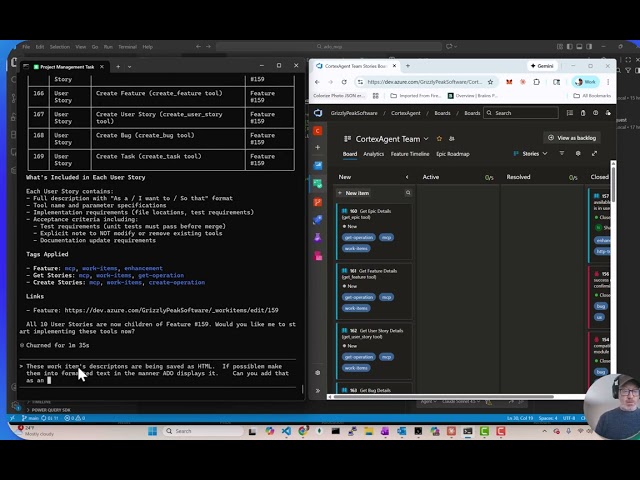Viewport: 640px width, 480px height.
Task: Click GrizzlyPeakSoftware breadcrumb
Action: click(x=354, y=113)
